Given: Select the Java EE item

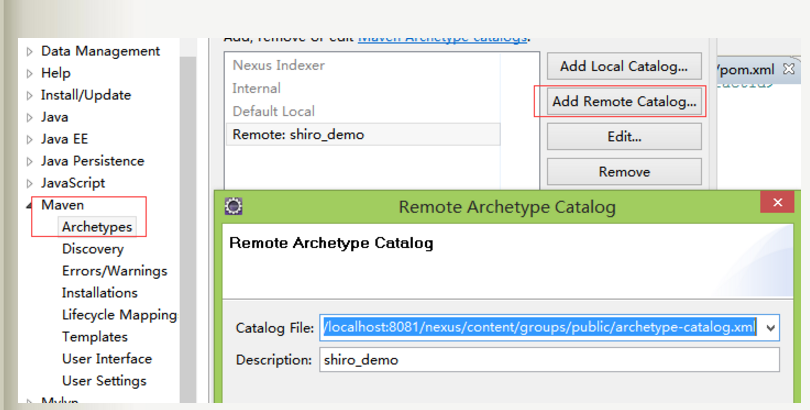Looking at the screenshot, I should (x=65, y=139).
